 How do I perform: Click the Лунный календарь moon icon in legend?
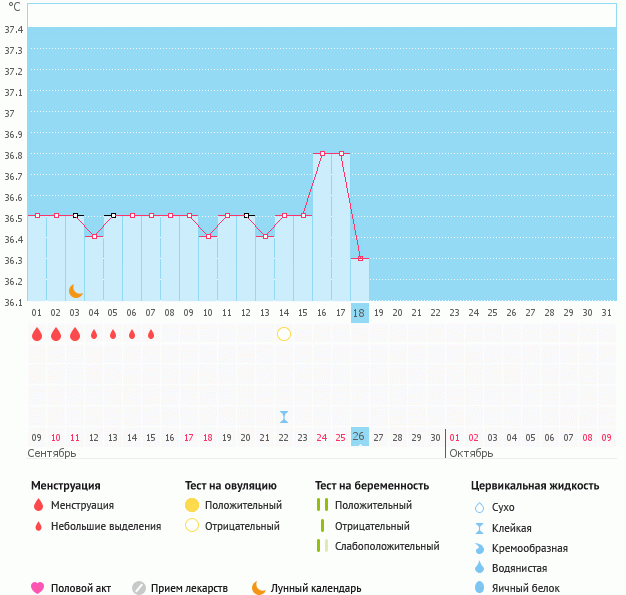(x=259, y=588)
